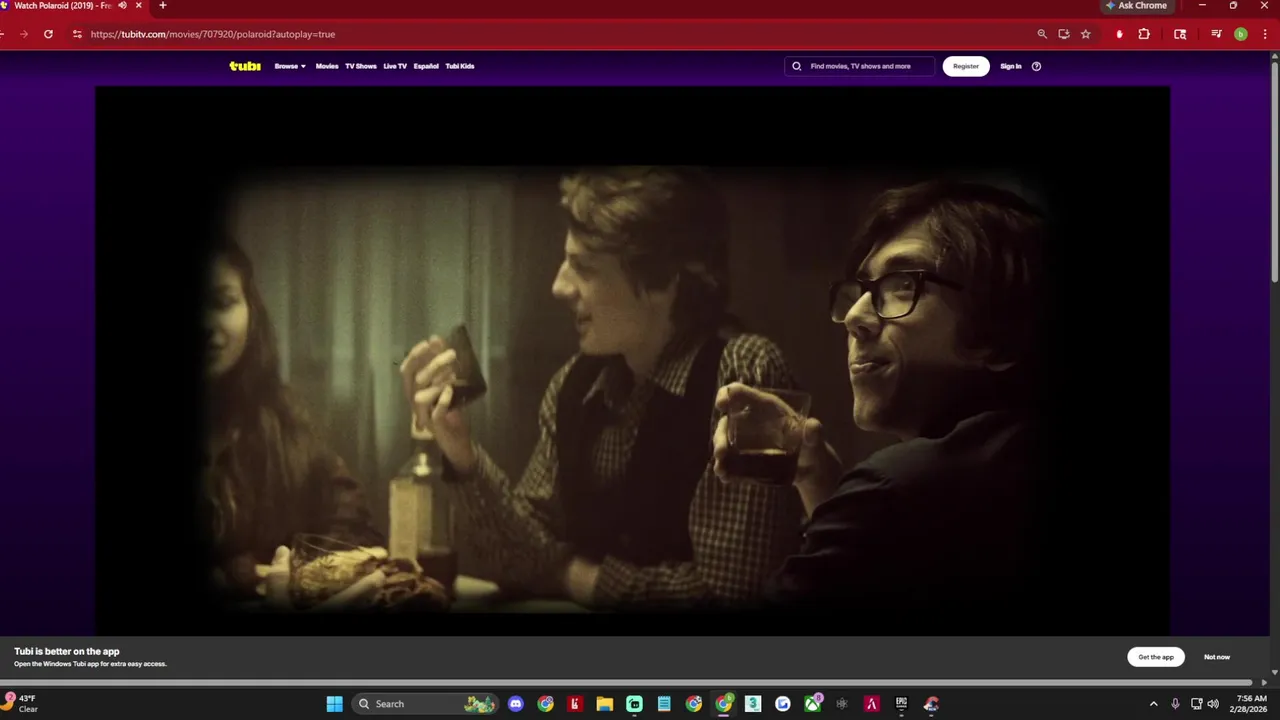Click the Register button
The width and height of the screenshot is (1280, 720).
coord(966,66)
